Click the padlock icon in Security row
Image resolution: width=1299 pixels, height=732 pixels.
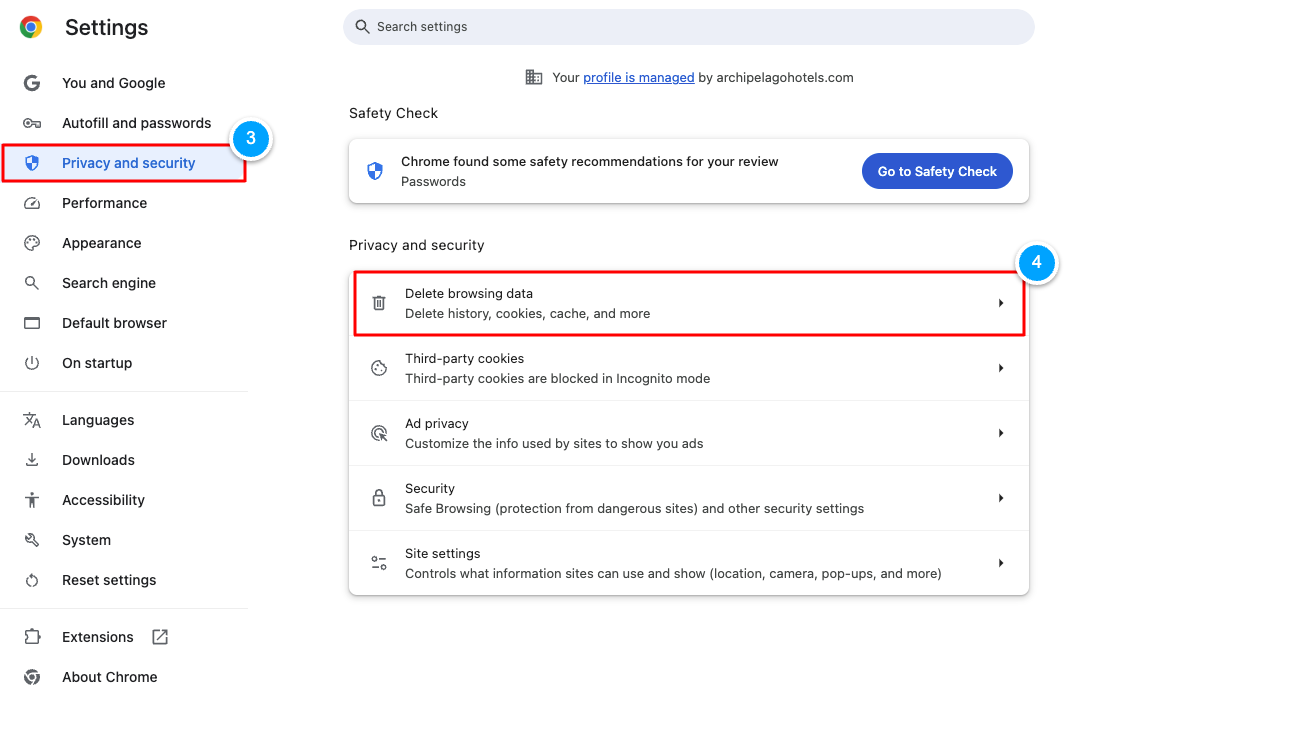[379, 498]
